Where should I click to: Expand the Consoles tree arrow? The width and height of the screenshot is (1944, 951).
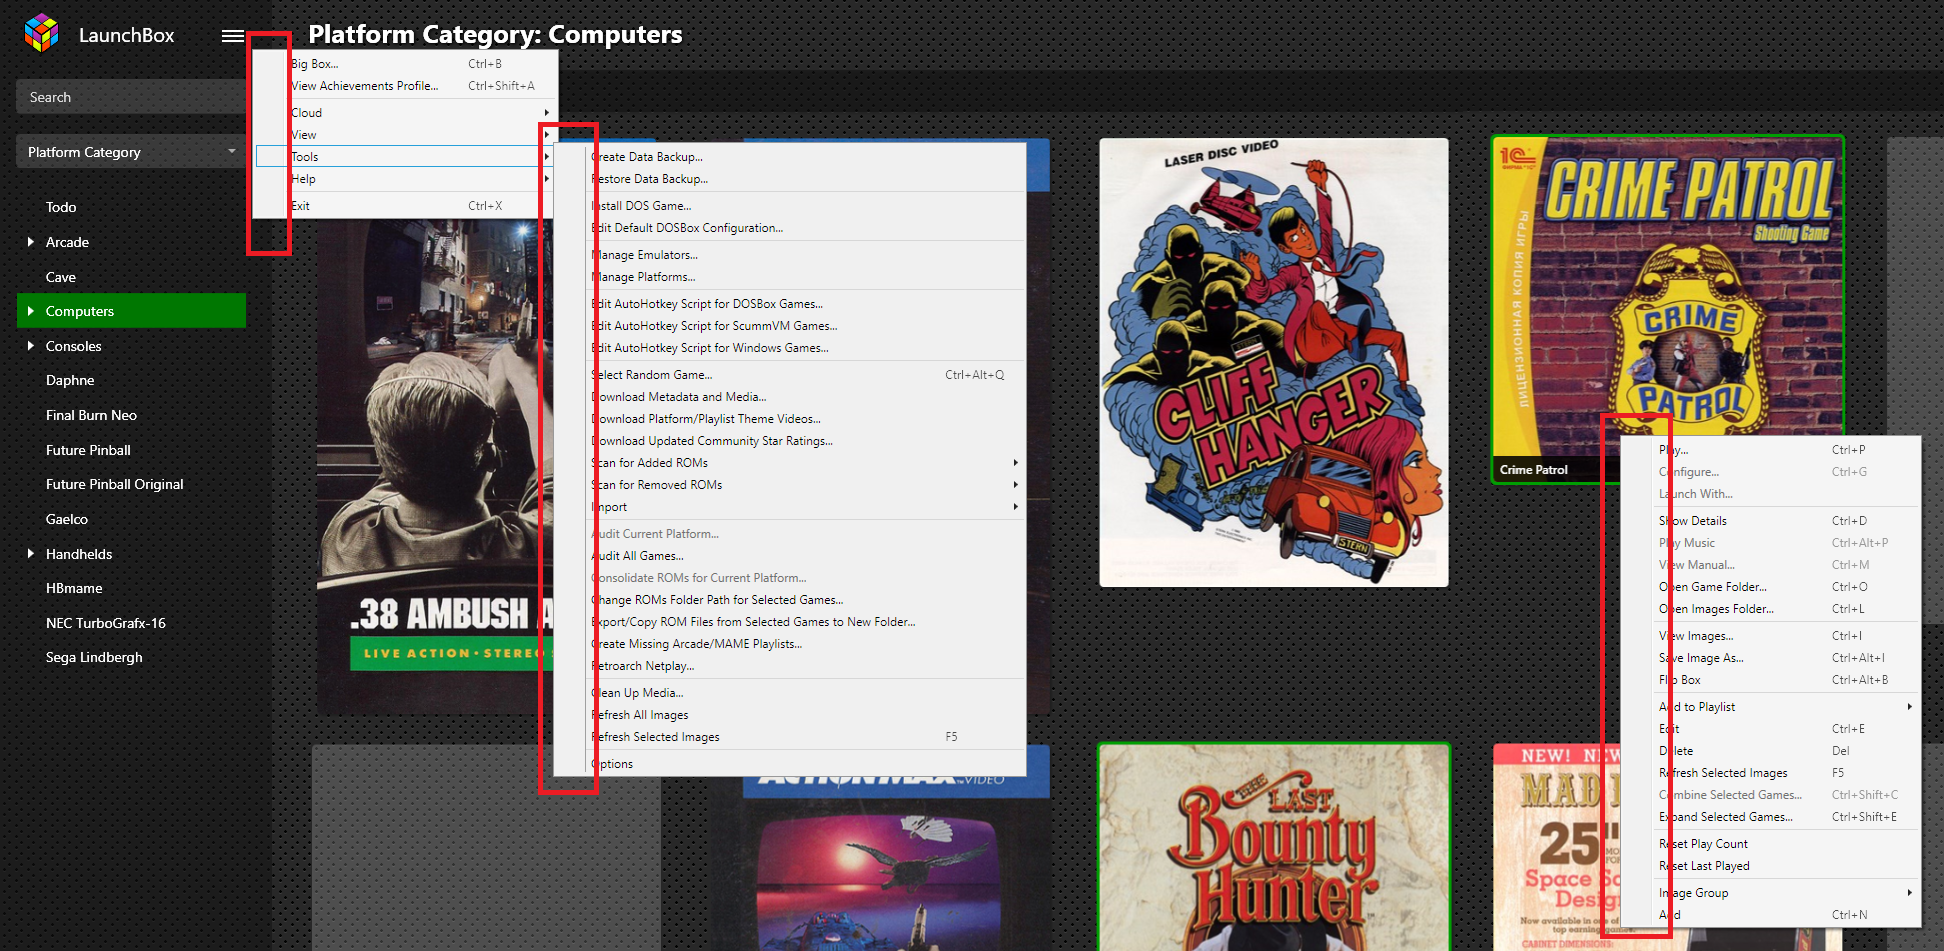[x=31, y=346]
